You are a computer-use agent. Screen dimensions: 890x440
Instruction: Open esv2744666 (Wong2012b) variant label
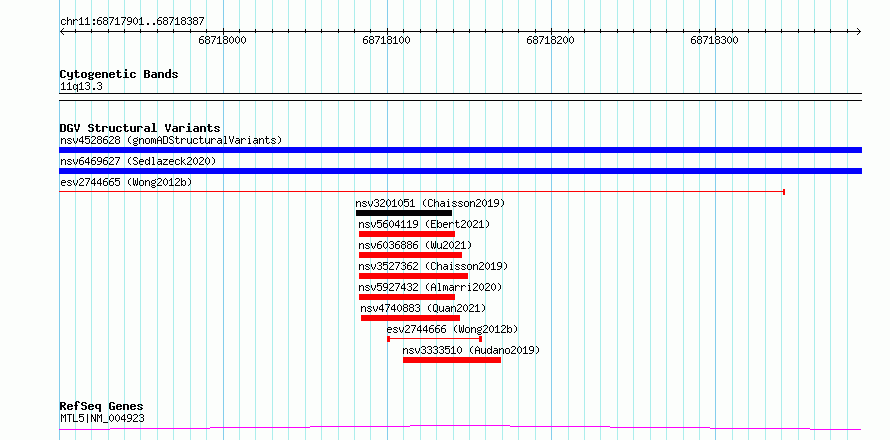pyautogui.click(x=452, y=329)
